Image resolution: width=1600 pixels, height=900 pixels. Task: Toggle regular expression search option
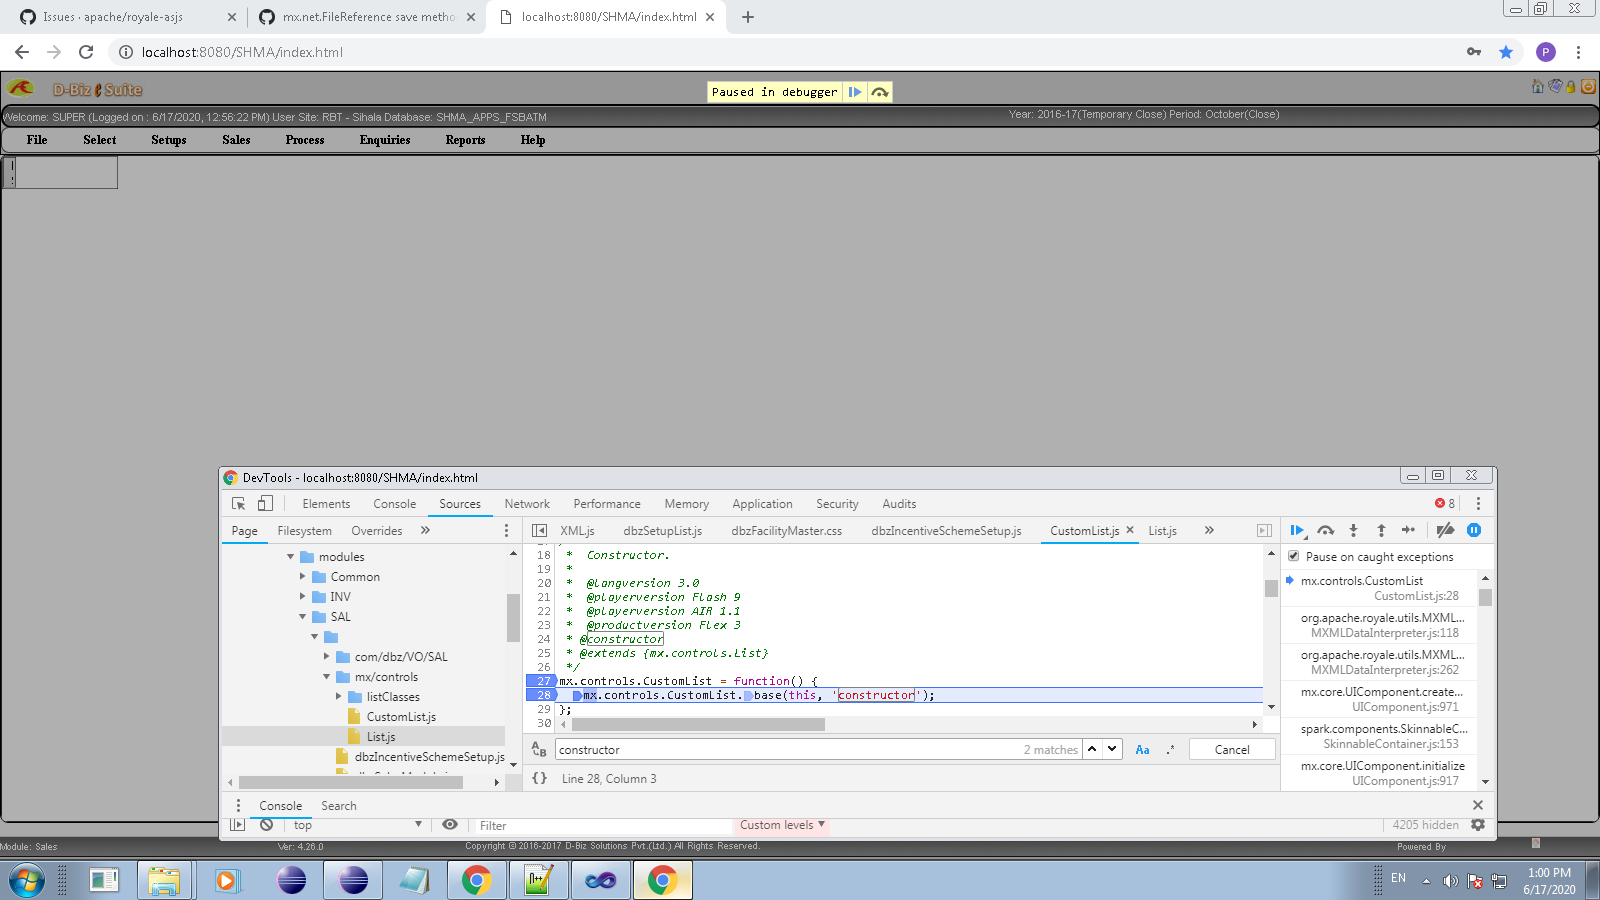(1170, 749)
